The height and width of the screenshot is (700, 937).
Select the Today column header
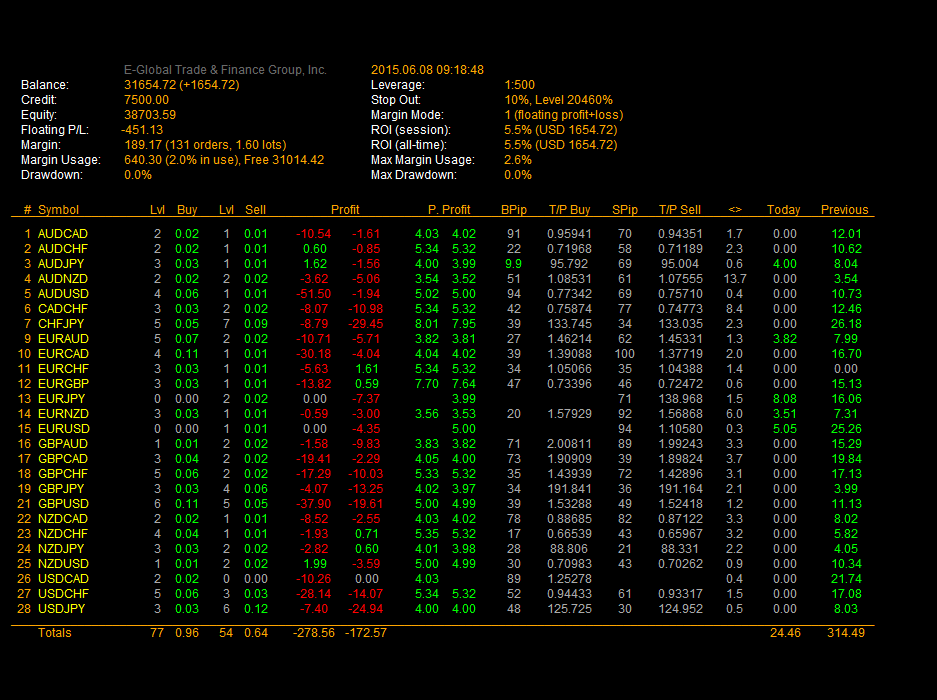pos(783,210)
